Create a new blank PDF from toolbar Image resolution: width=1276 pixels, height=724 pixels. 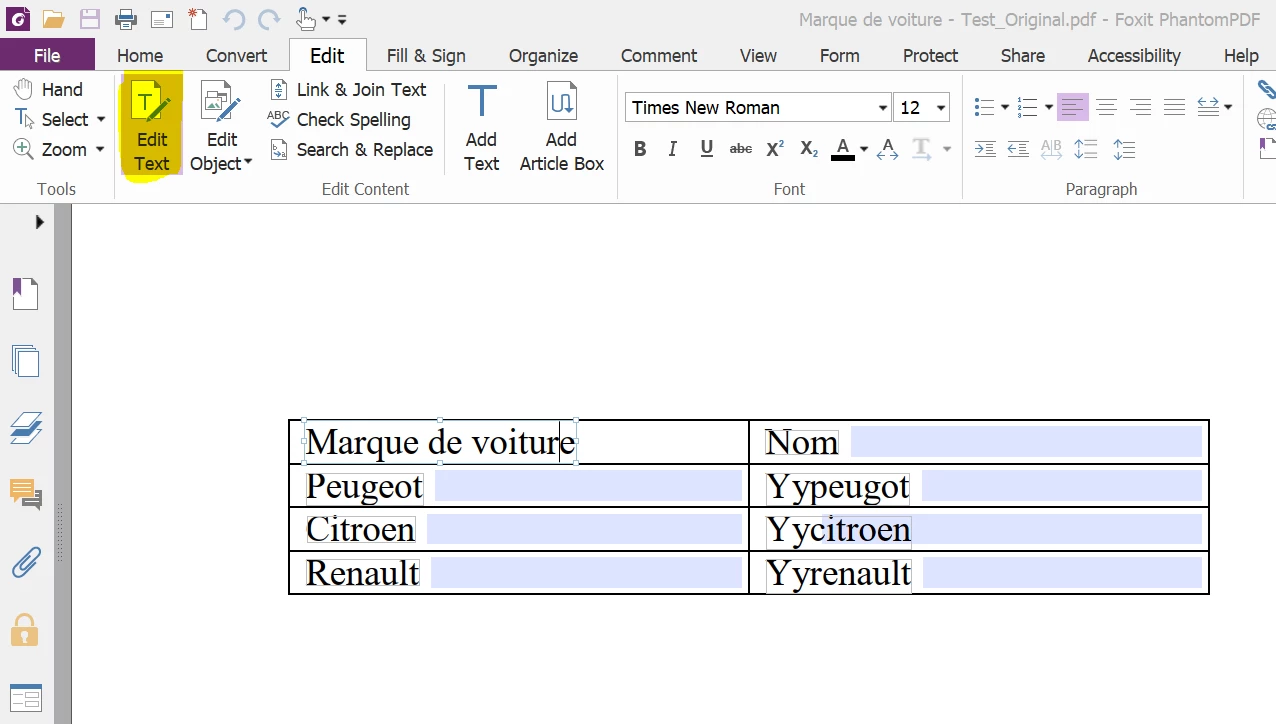[x=198, y=18]
